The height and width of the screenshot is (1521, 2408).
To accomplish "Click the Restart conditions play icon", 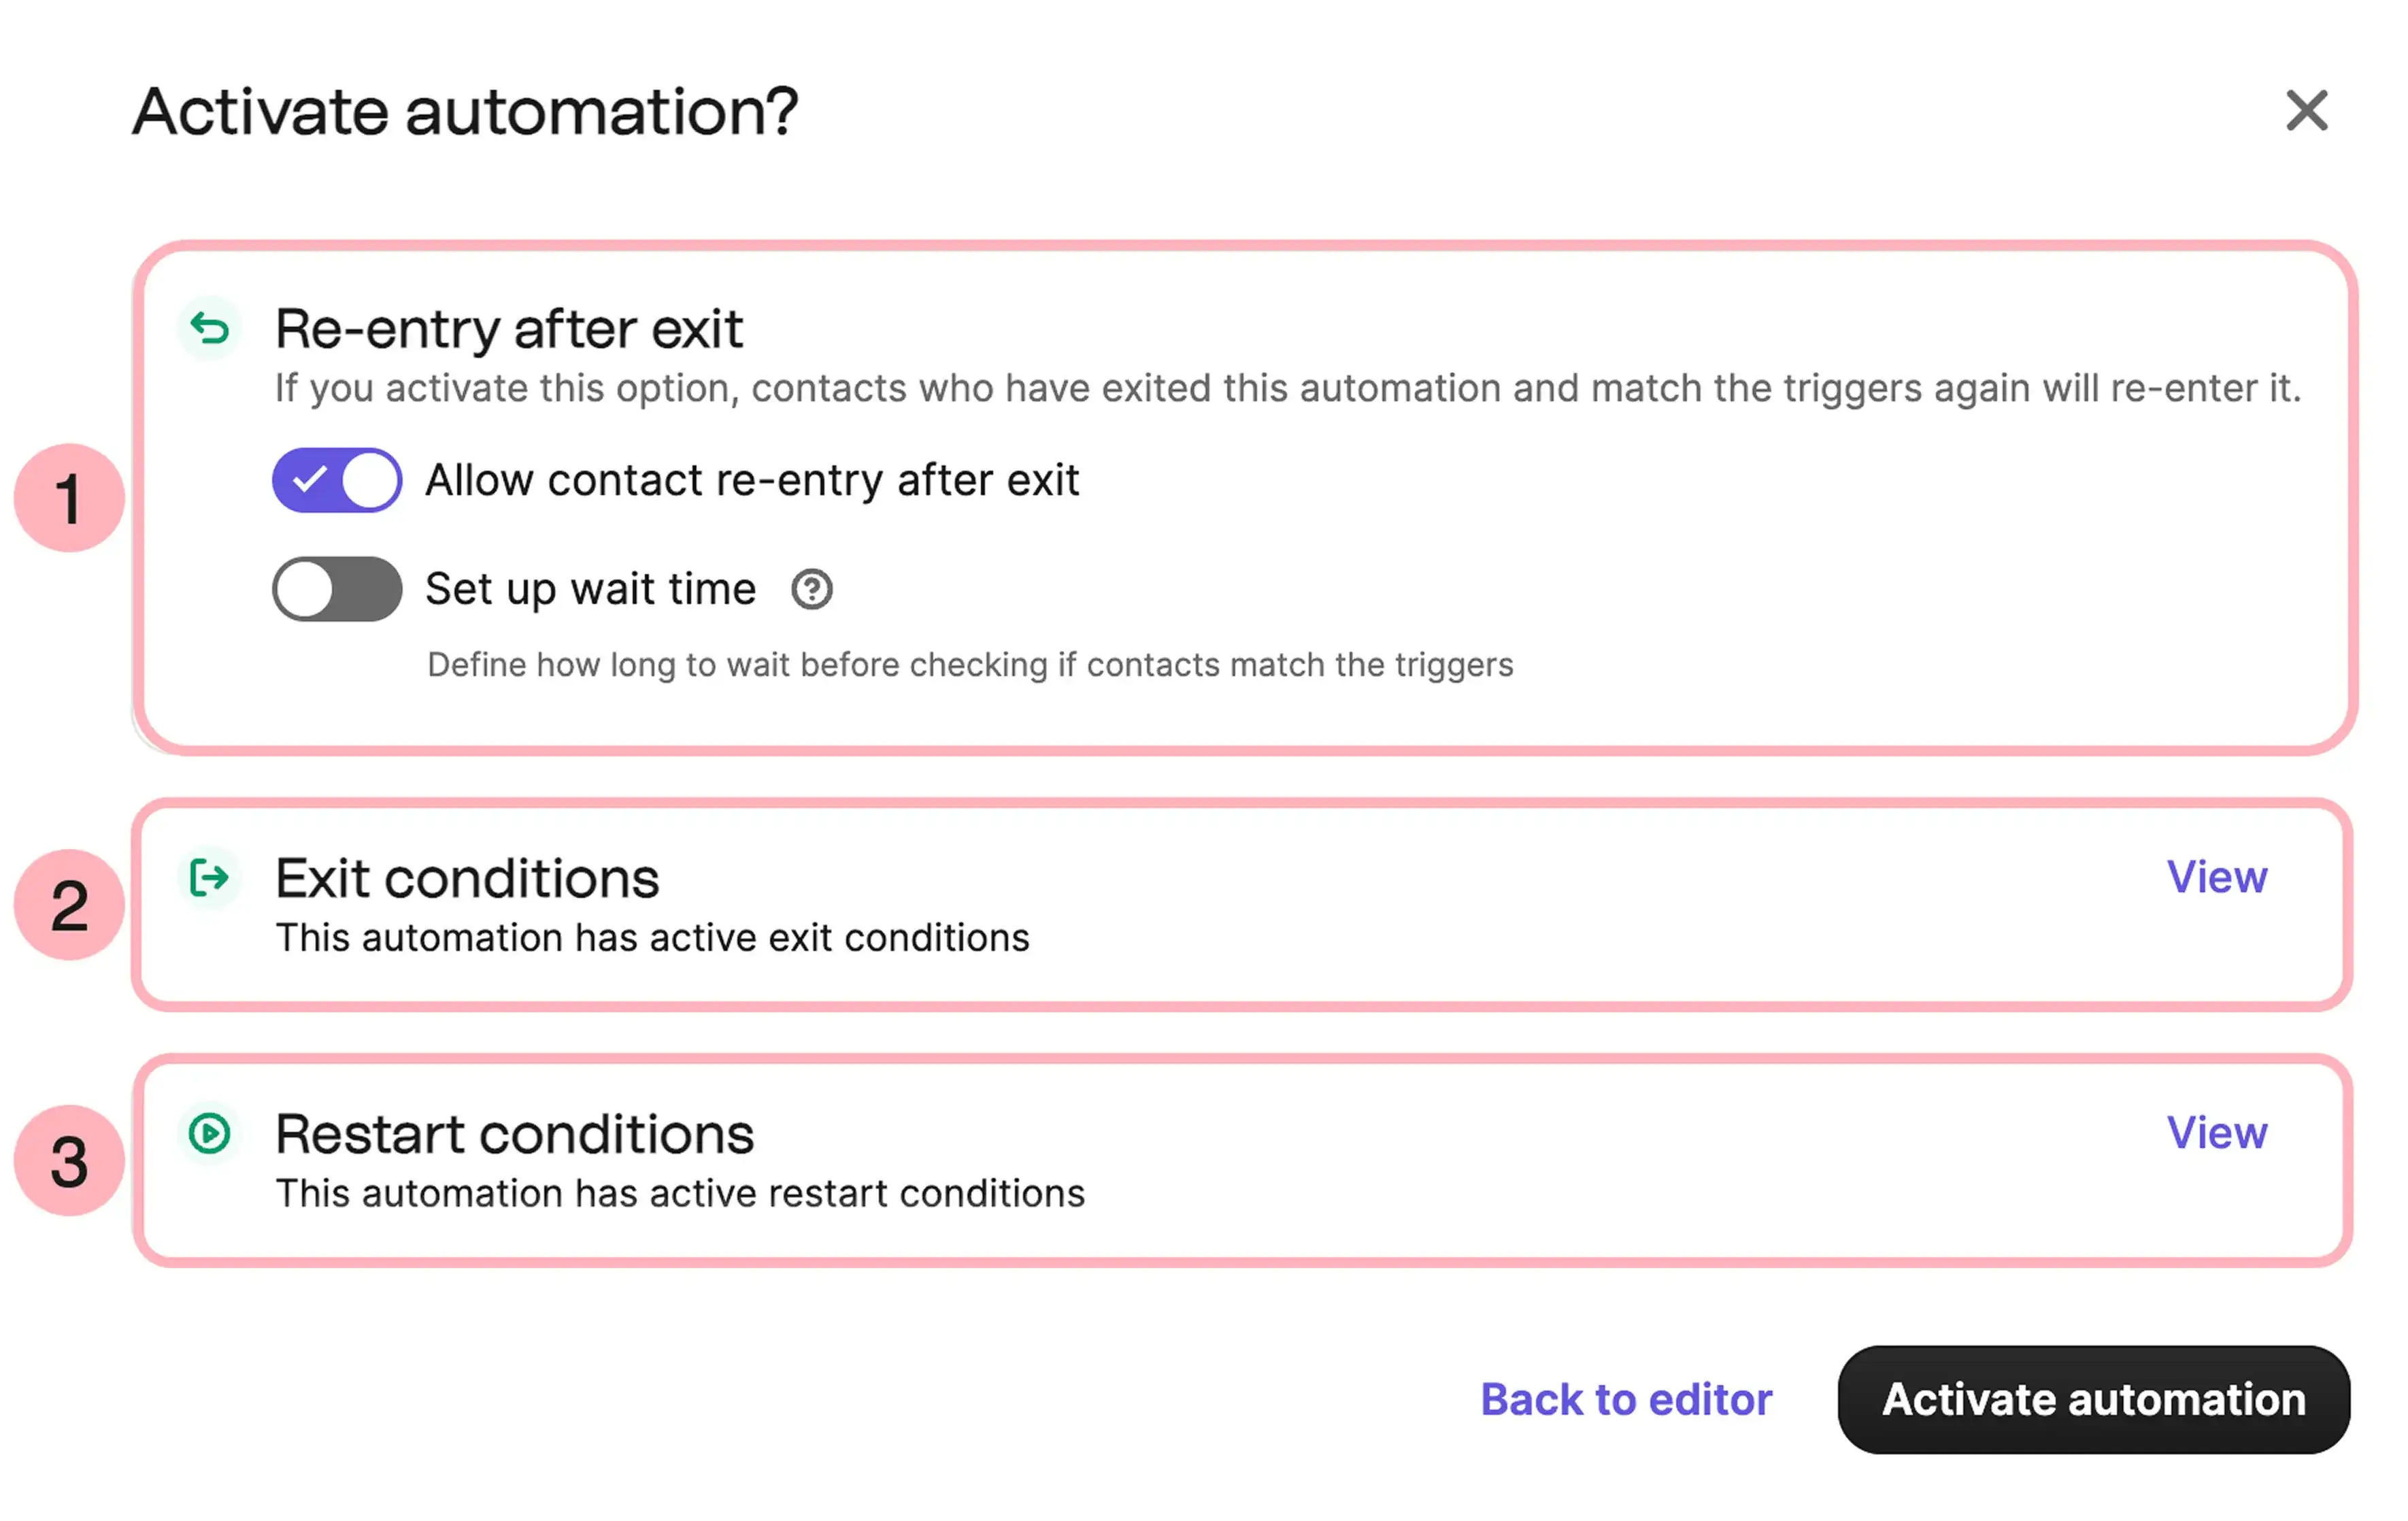I will pyautogui.click(x=210, y=1134).
